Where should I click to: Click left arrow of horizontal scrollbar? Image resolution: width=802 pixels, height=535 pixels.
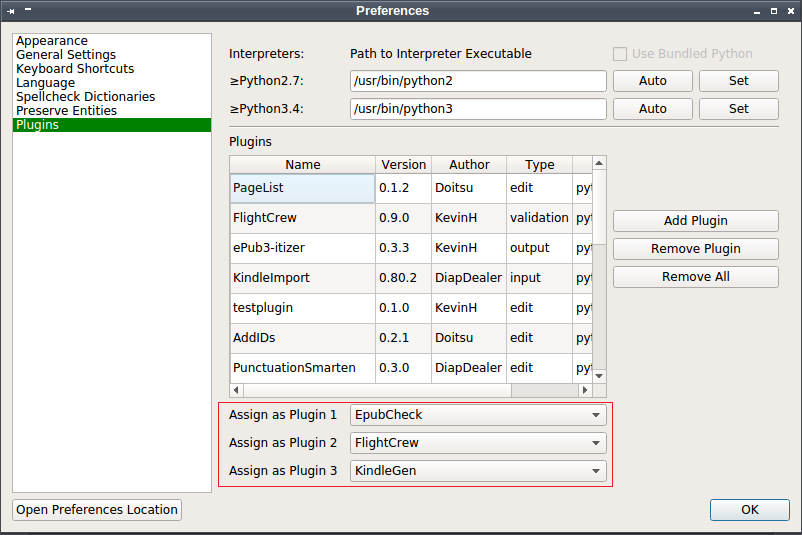tap(237, 390)
